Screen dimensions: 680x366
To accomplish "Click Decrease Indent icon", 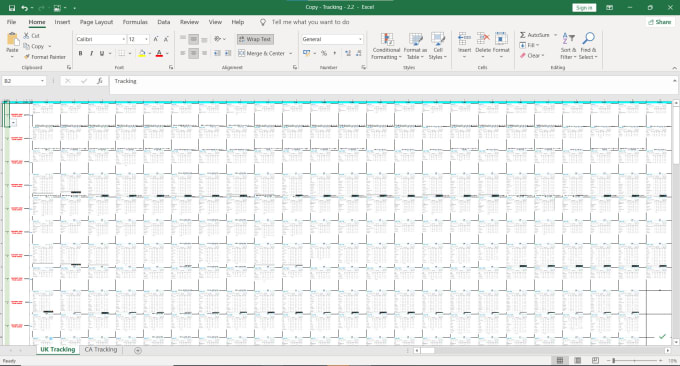I will pos(216,53).
